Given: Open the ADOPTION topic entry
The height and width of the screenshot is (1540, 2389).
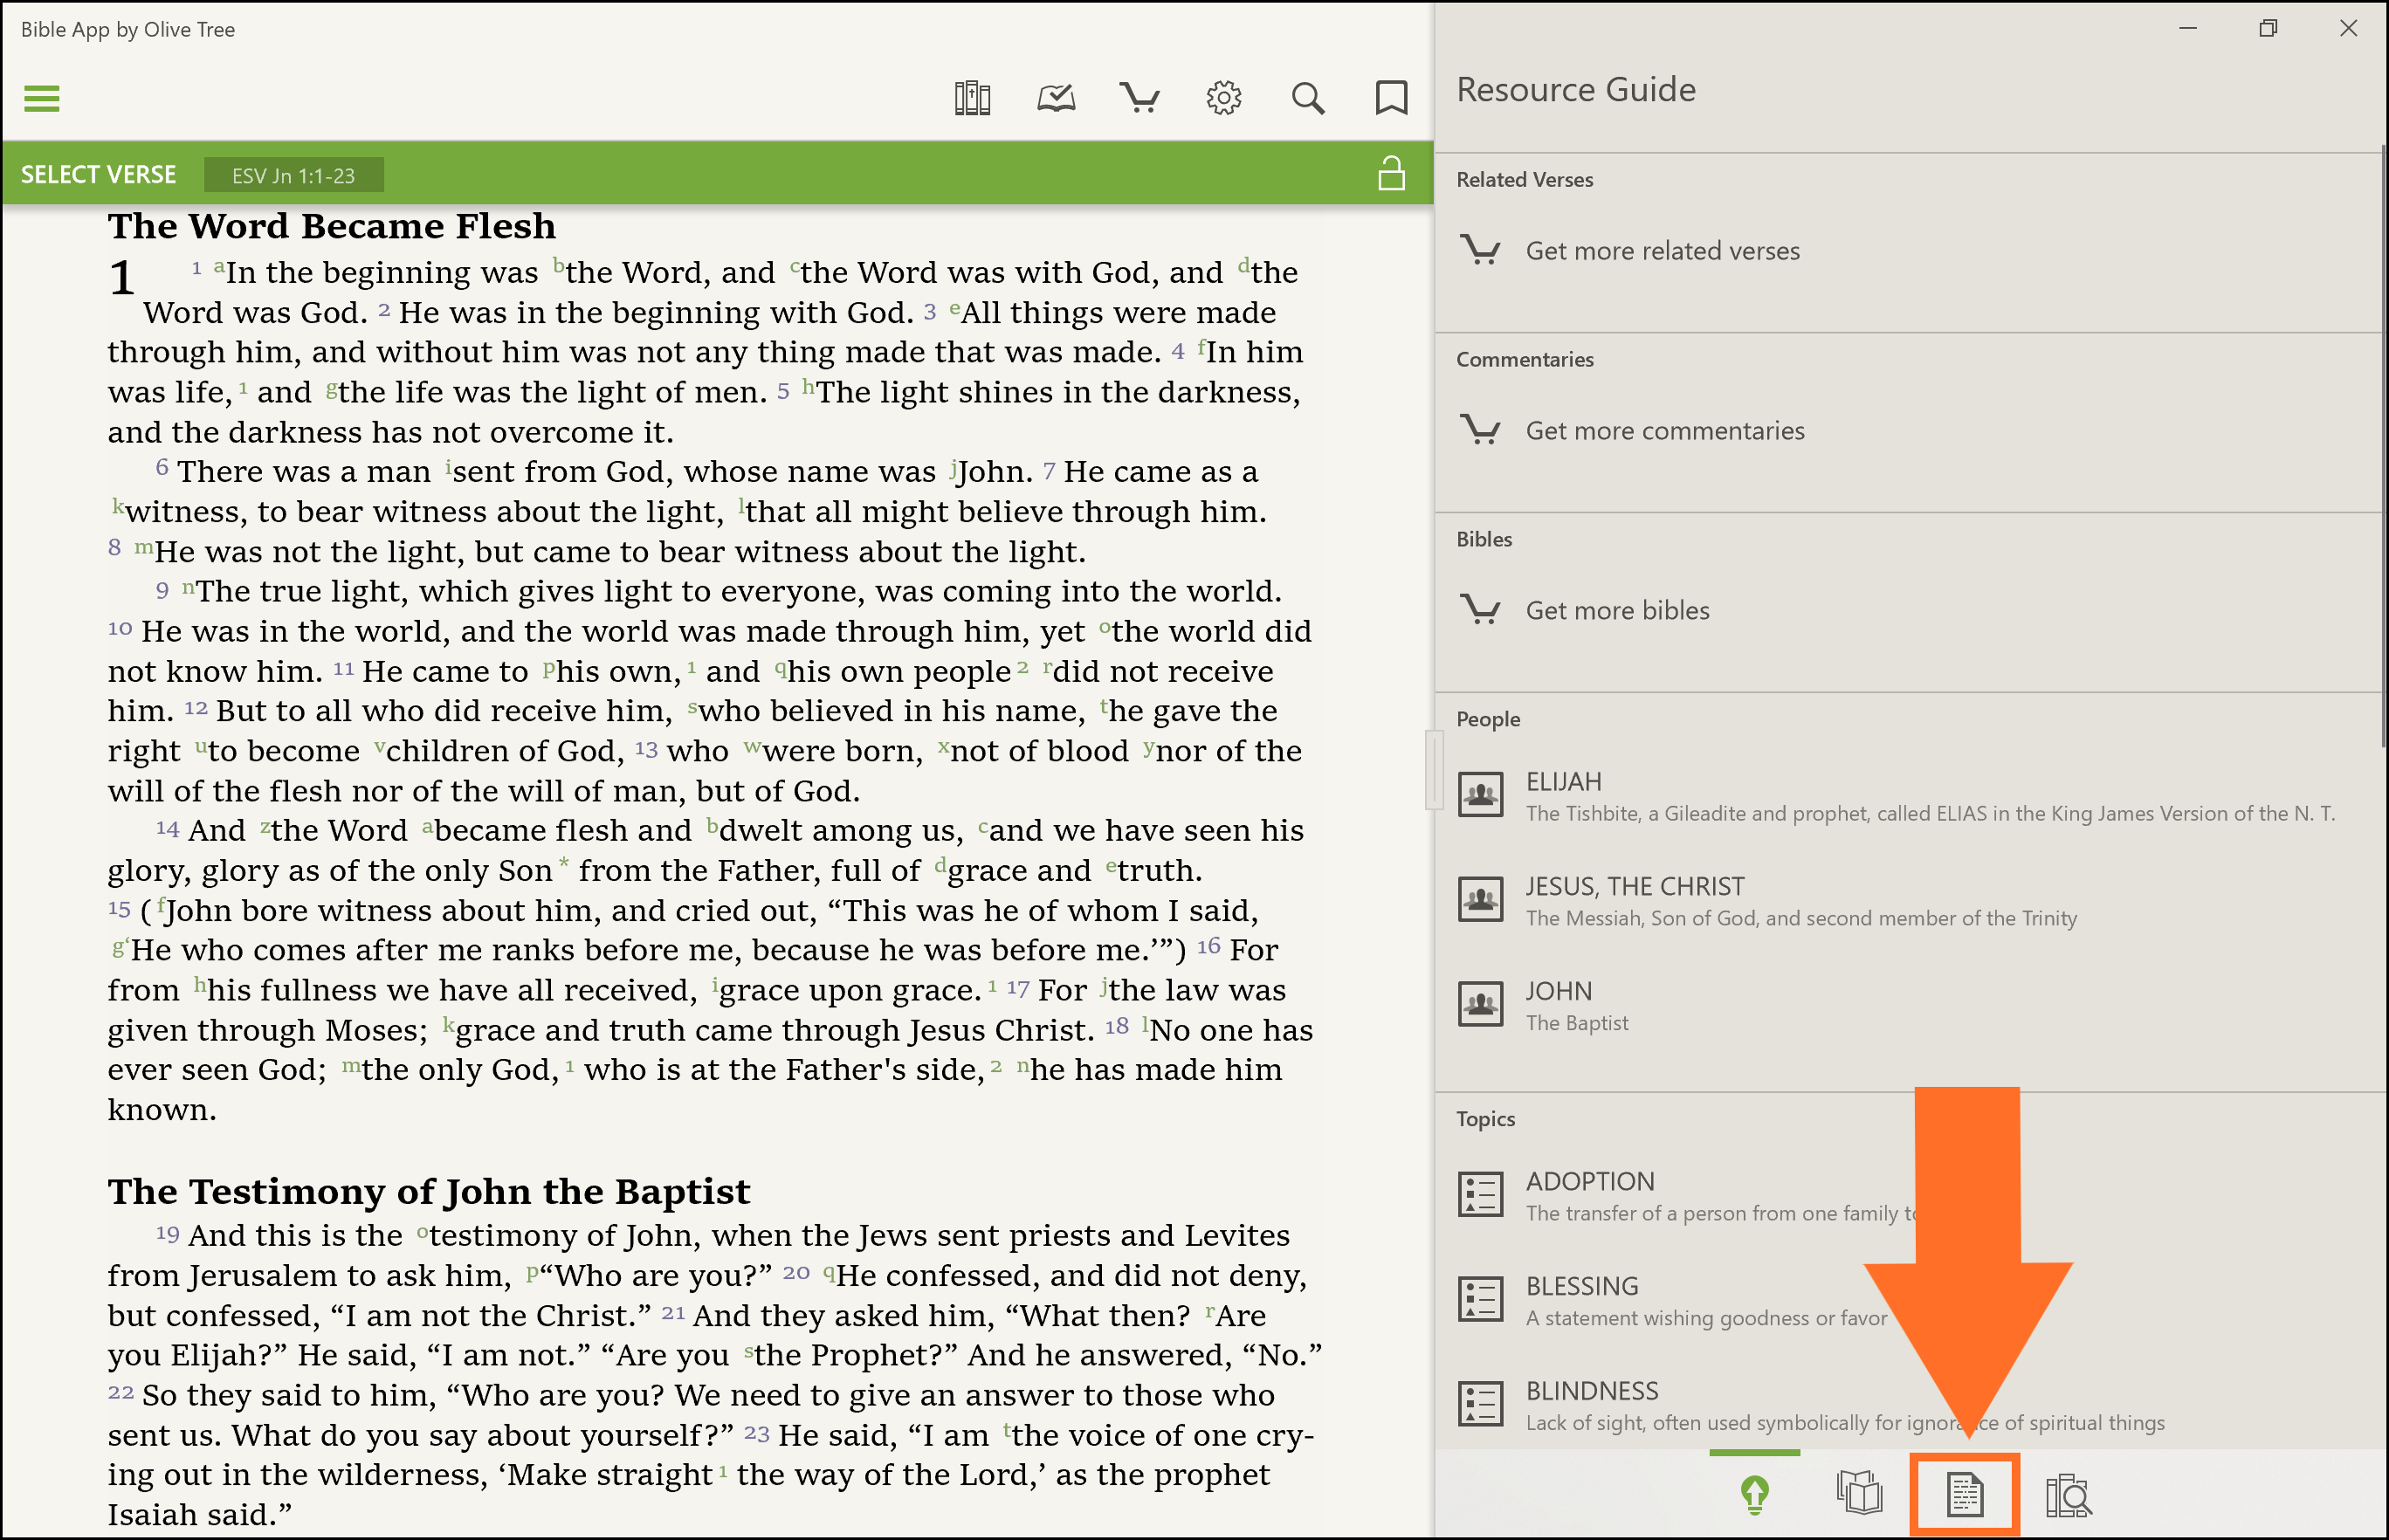Looking at the screenshot, I should pos(1589,1182).
